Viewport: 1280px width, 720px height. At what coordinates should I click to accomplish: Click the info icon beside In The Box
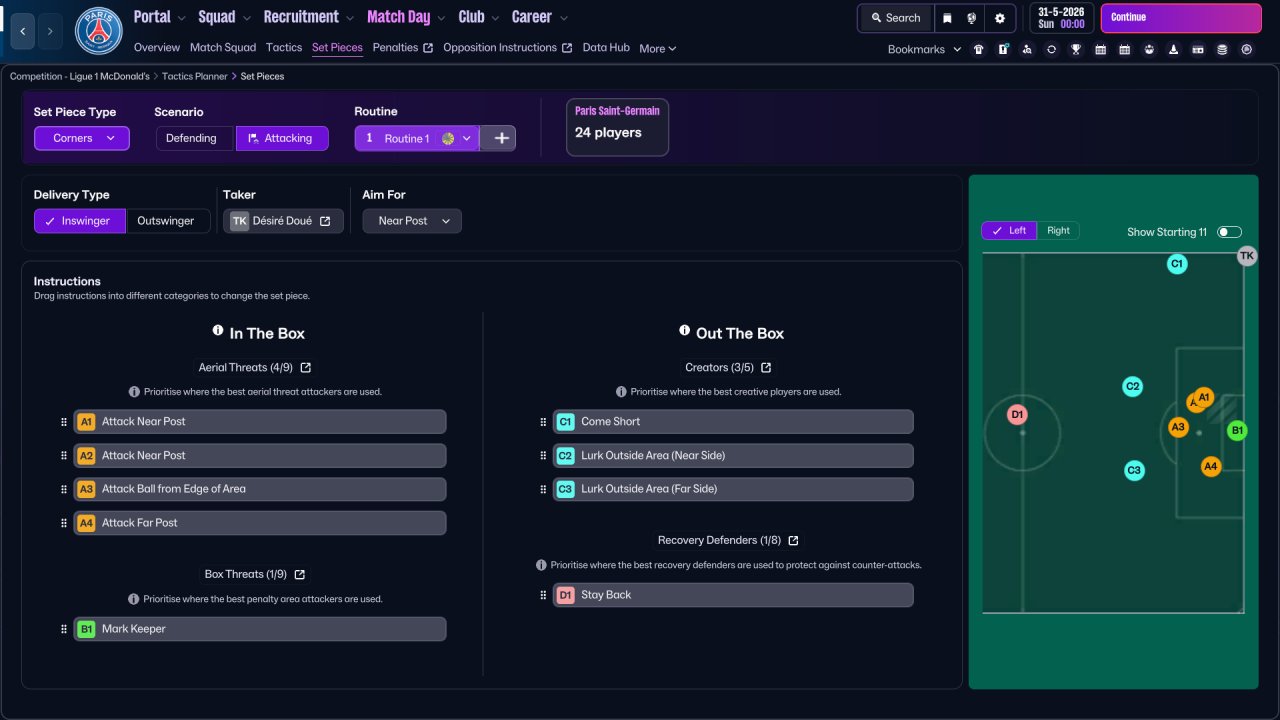coord(218,331)
